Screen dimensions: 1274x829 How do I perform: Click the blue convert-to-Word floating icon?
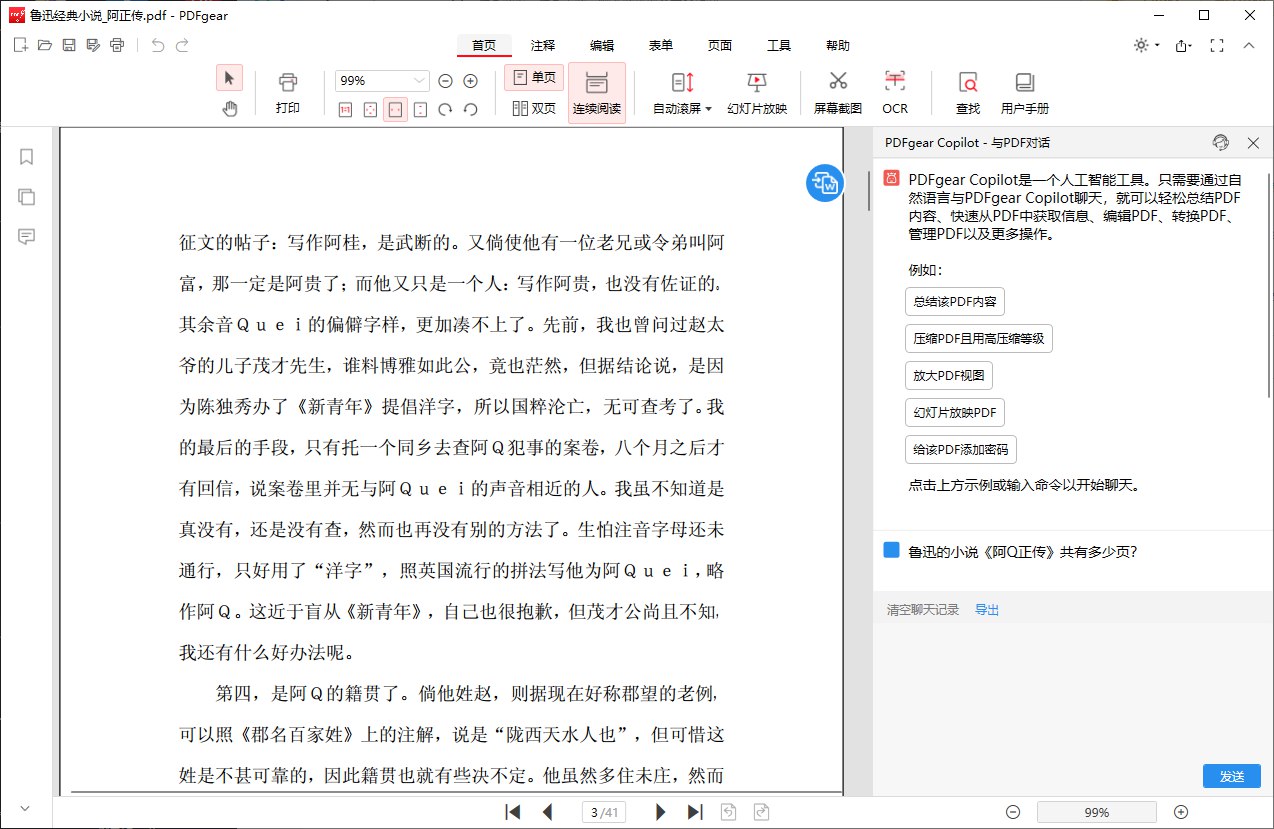click(825, 183)
